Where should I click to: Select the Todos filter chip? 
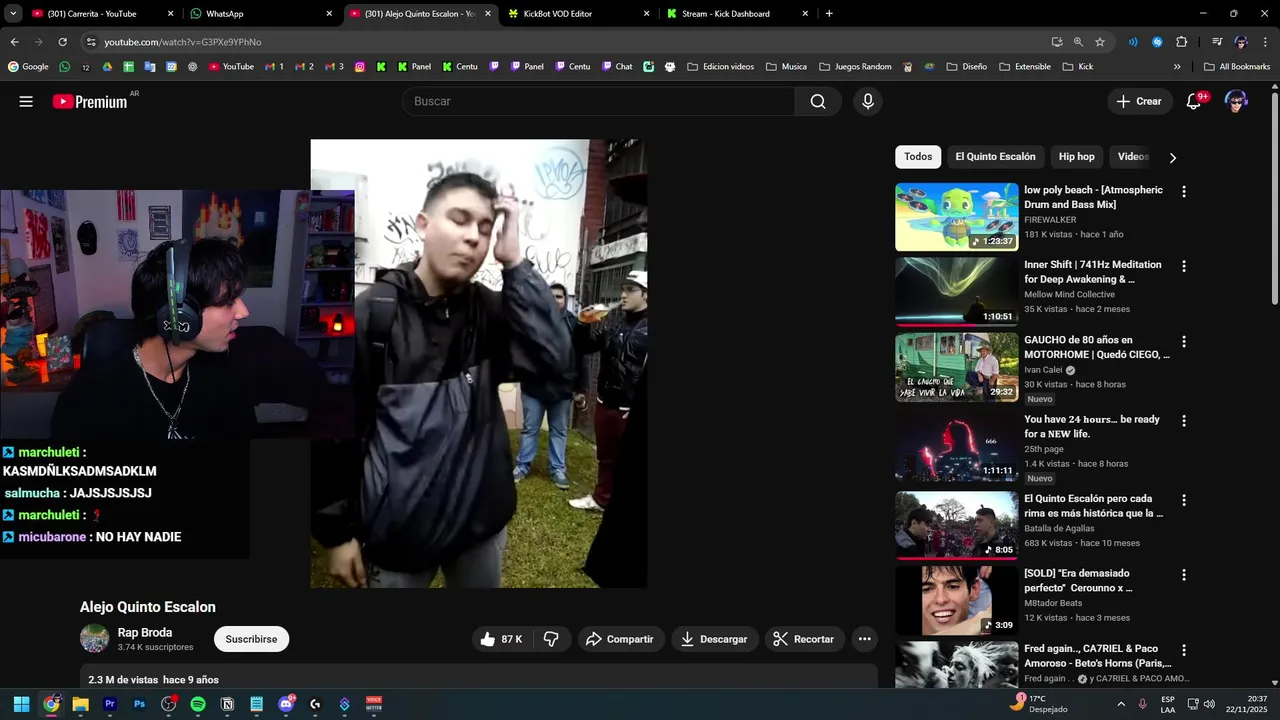[x=918, y=157]
